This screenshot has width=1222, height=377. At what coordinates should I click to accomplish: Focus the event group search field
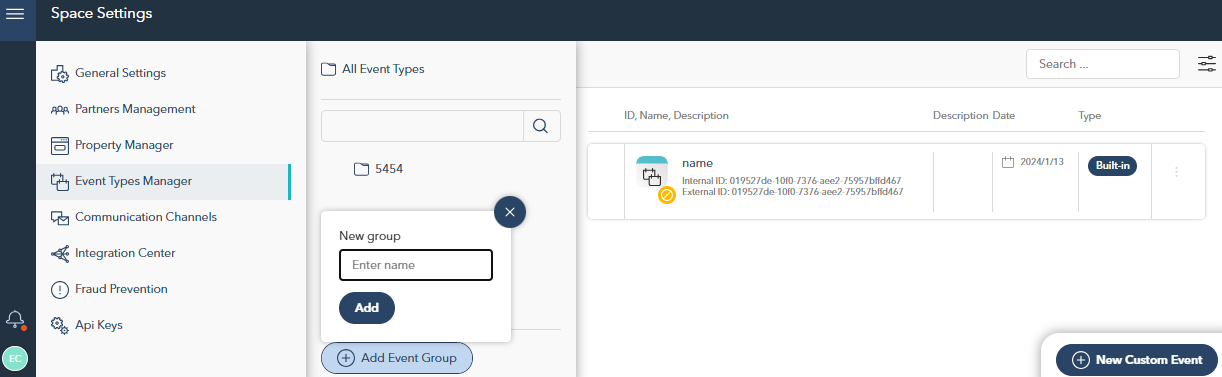(422, 126)
